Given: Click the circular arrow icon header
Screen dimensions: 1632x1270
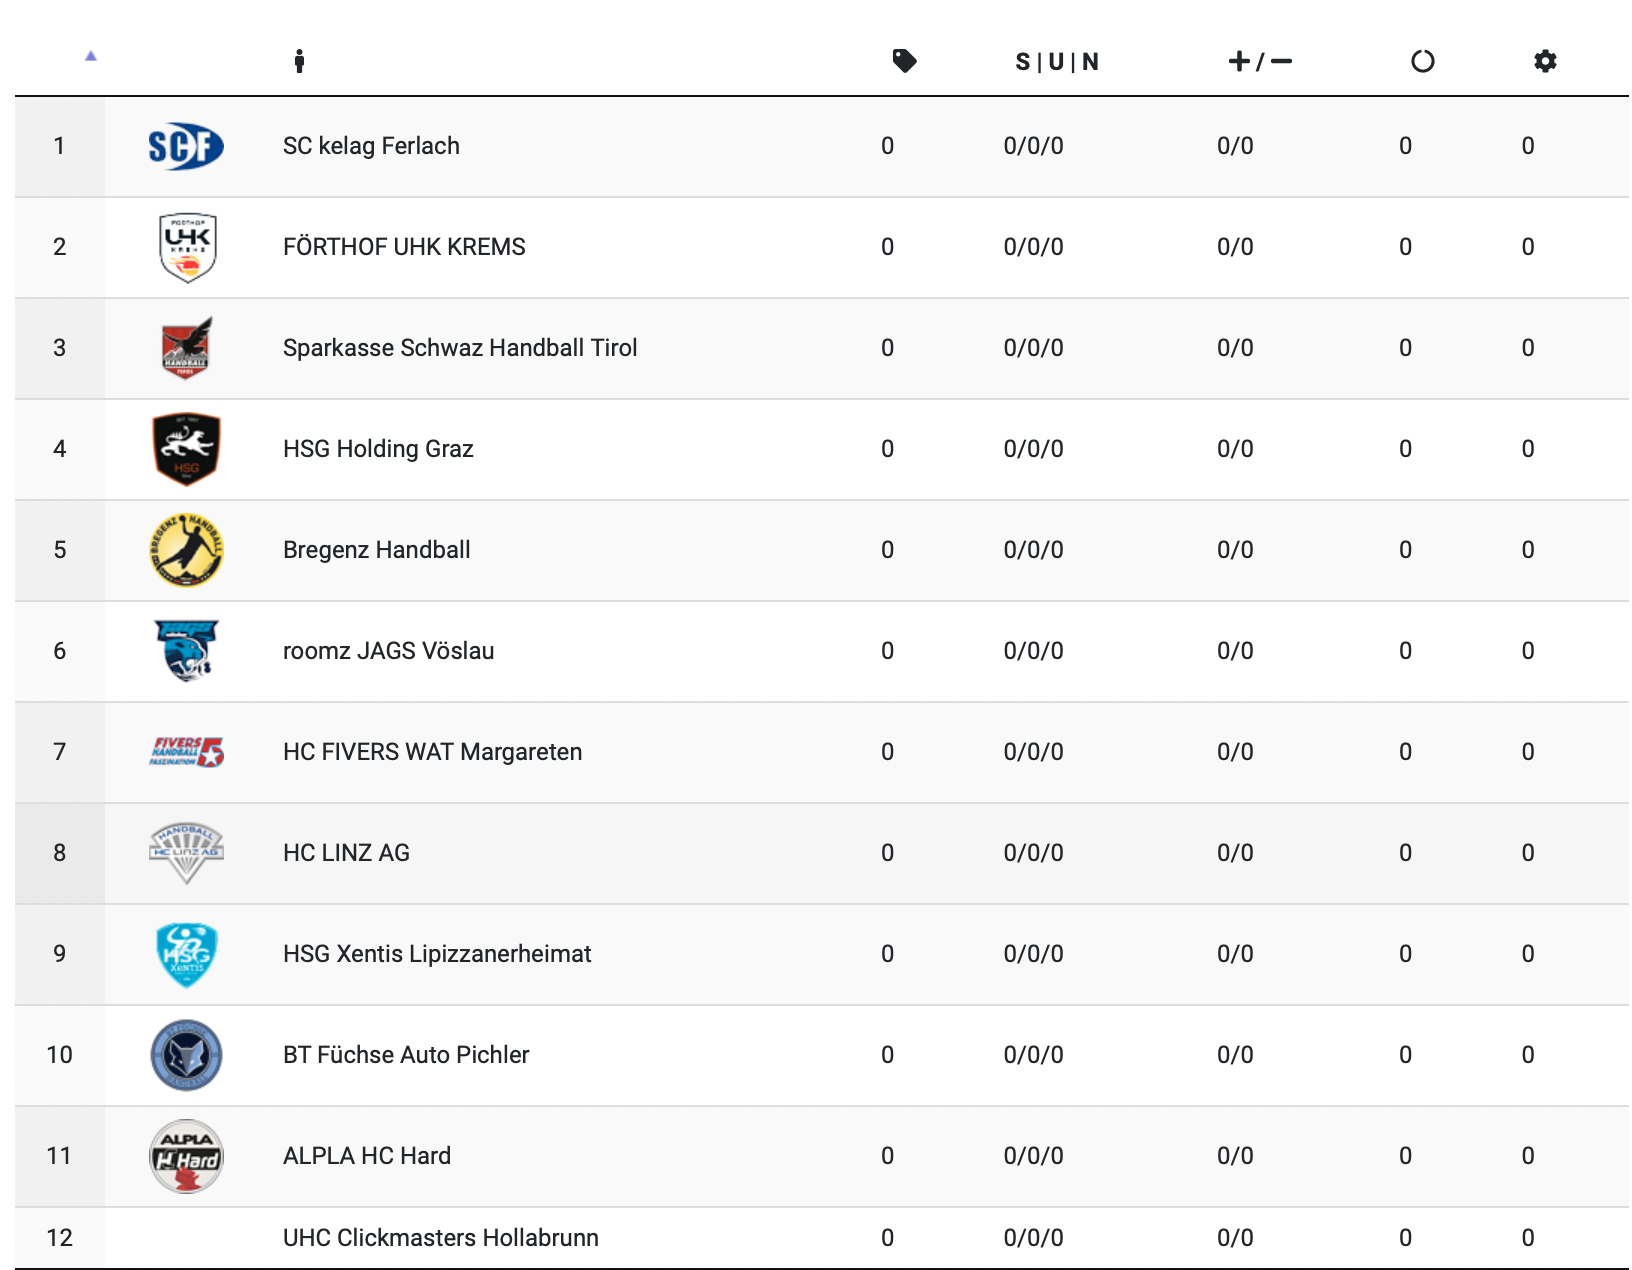Looking at the screenshot, I should 1422,62.
